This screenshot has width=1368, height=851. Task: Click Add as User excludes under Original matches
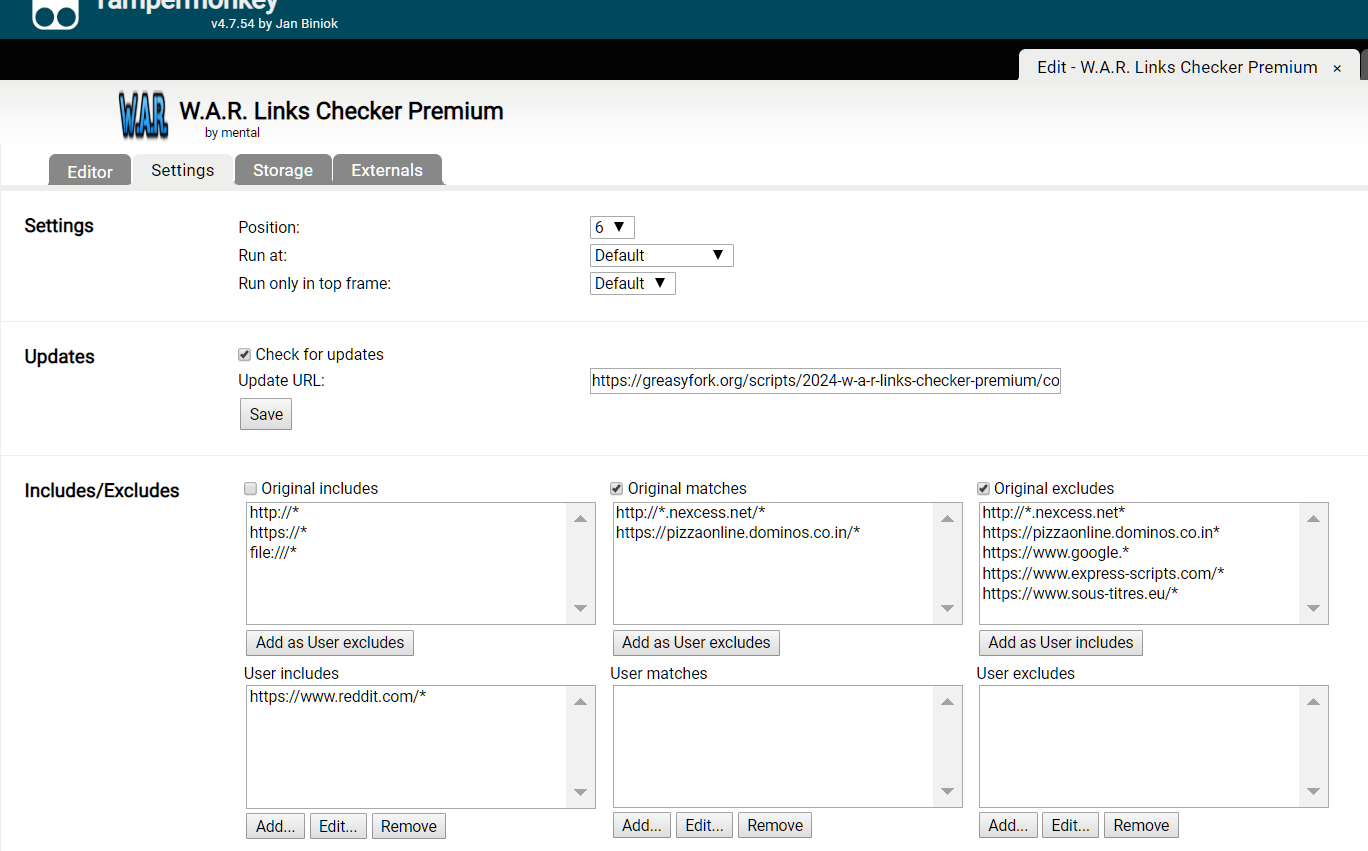click(x=696, y=642)
